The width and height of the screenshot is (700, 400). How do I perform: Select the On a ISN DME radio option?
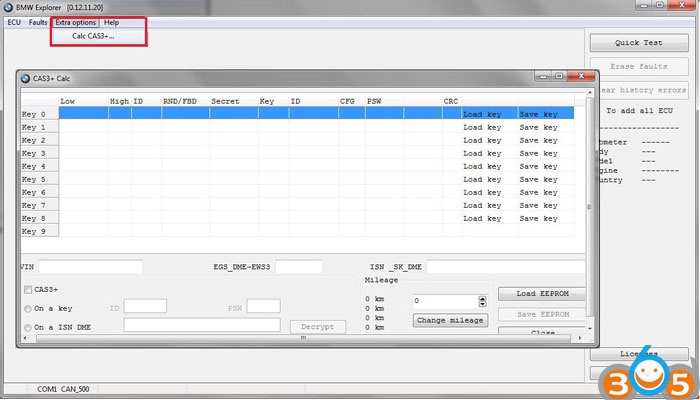coord(28,327)
